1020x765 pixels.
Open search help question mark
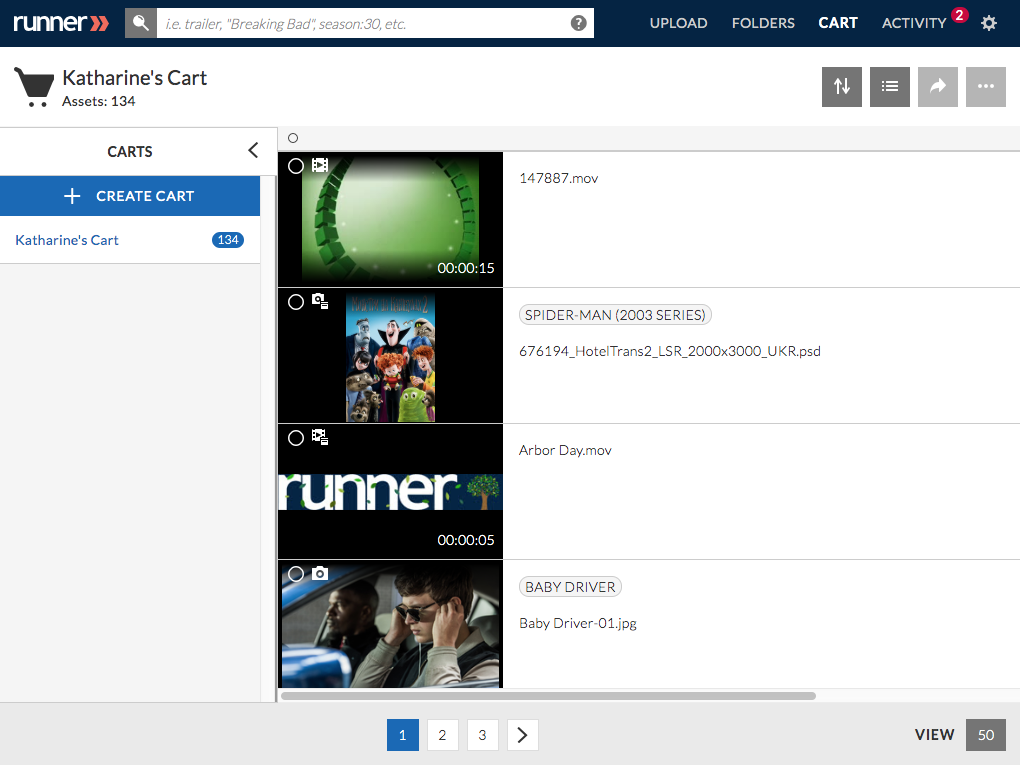click(x=578, y=23)
